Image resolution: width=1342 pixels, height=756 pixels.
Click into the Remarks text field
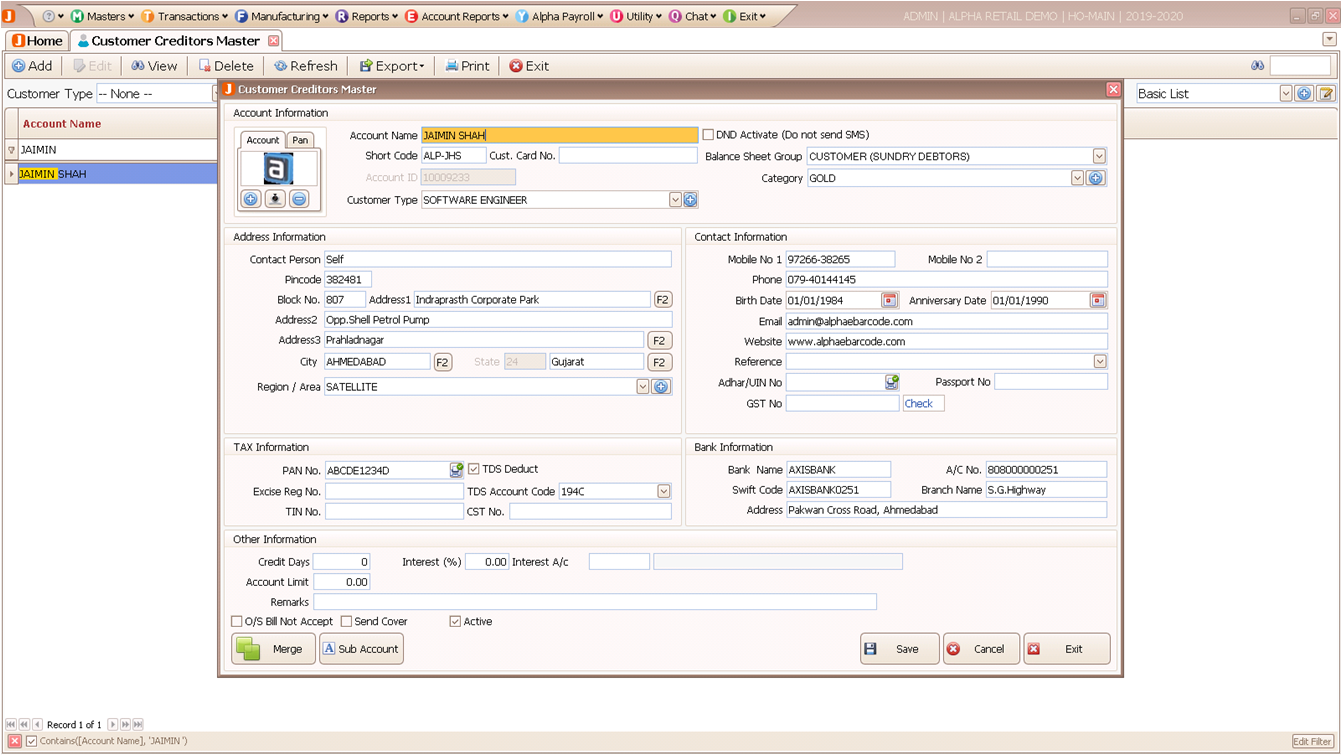point(594,602)
